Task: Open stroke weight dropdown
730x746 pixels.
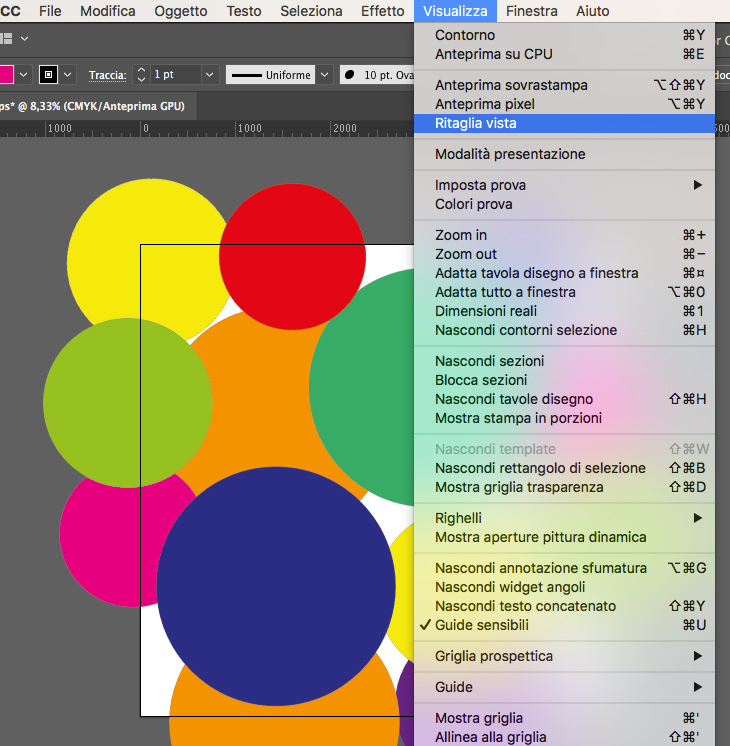Action: pos(209,75)
